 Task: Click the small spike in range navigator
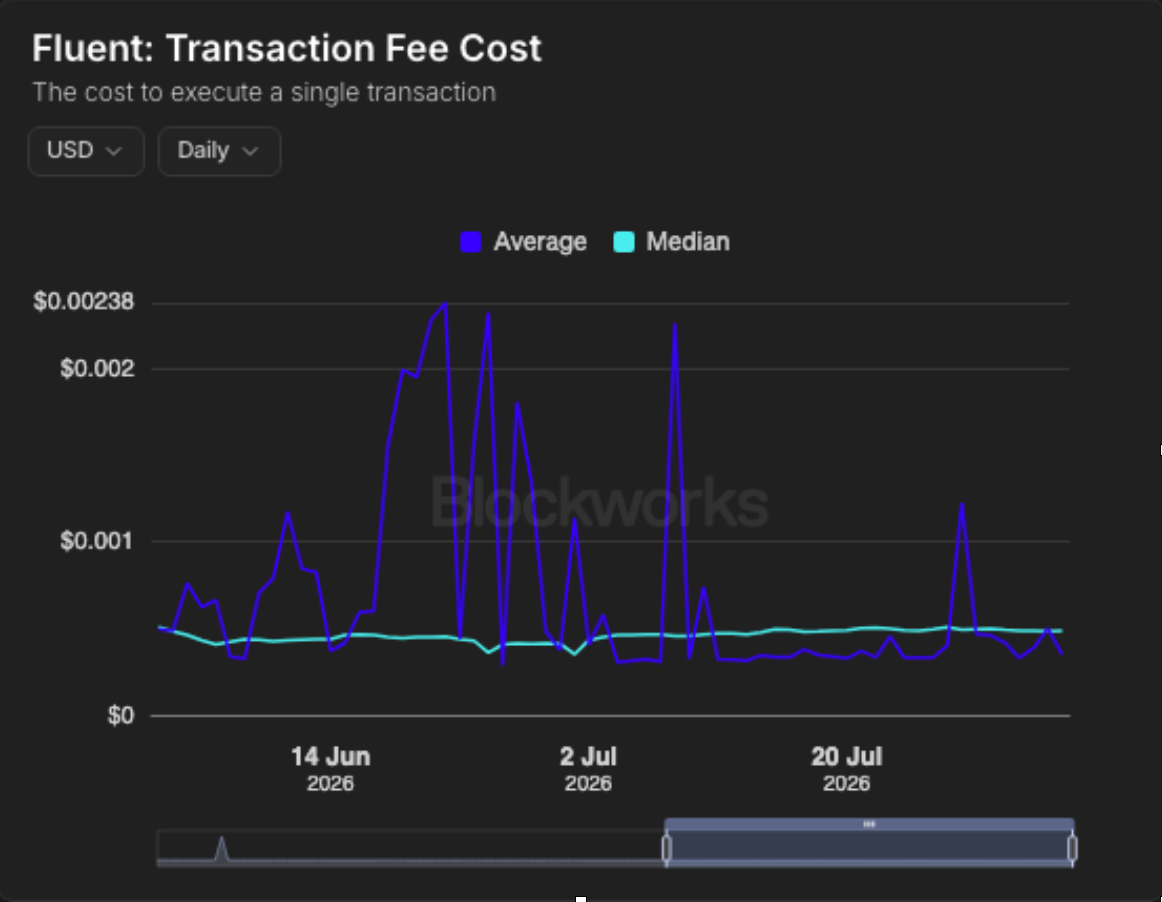point(221,849)
